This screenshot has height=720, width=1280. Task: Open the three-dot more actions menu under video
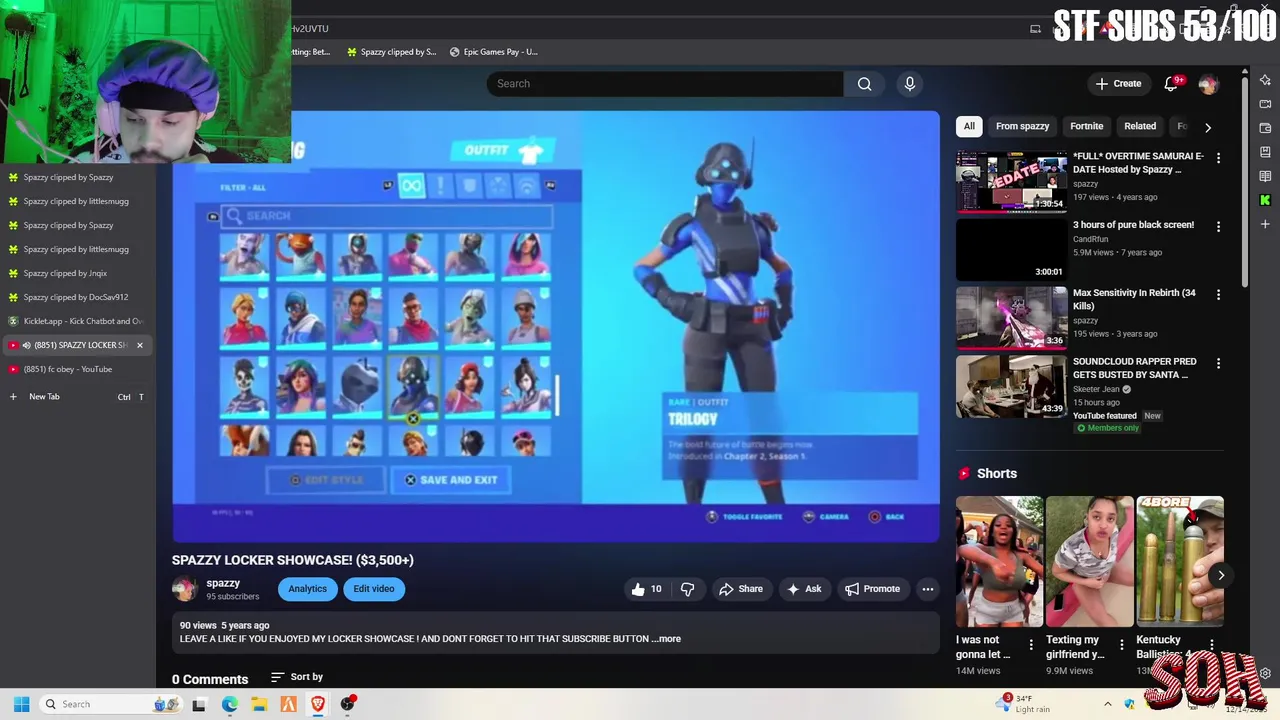[x=928, y=589]
